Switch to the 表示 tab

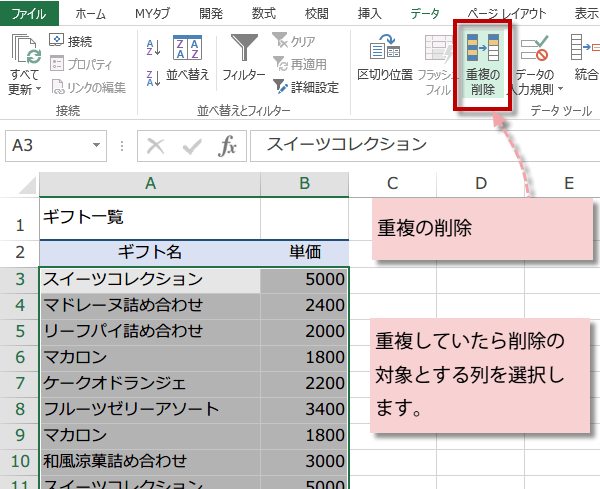point(586,14)
